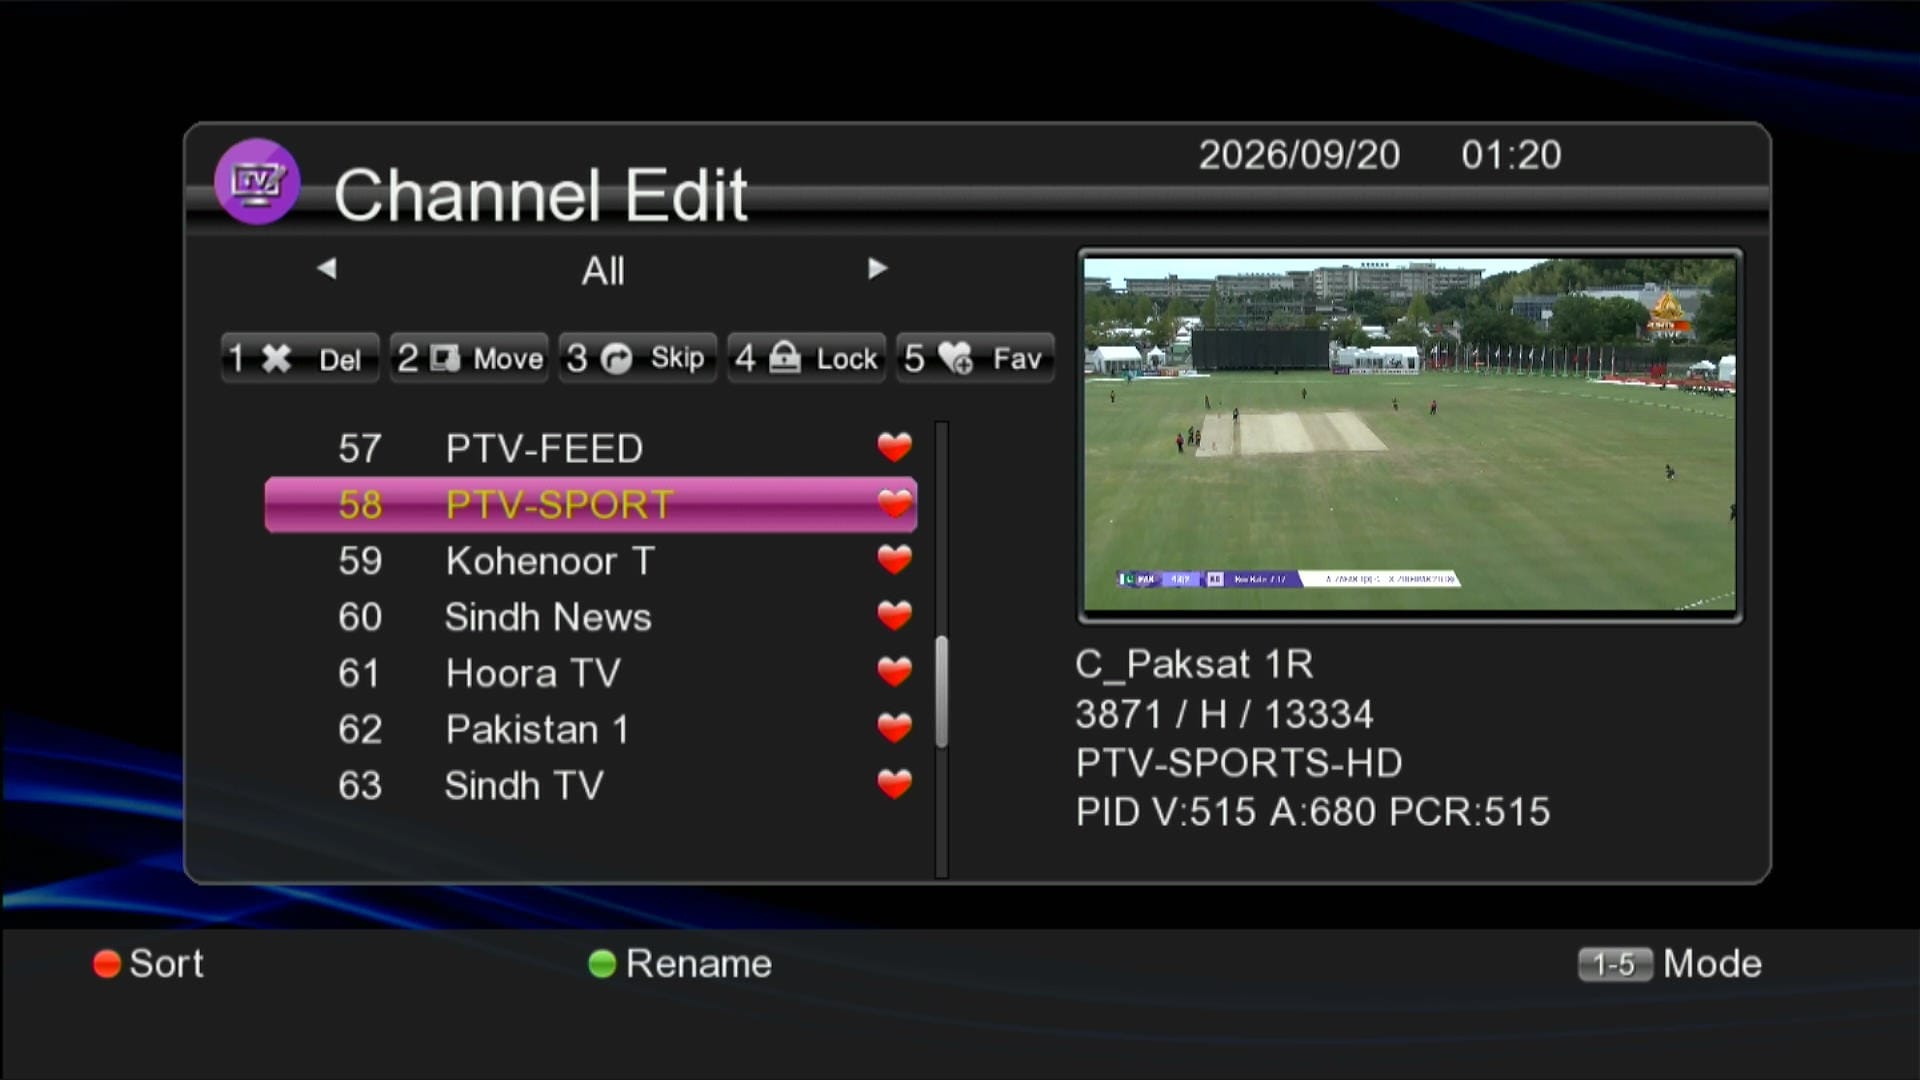Click the PTV-SPORTS-HD service name
This screenshot has height=1080, width=1920.
point(1239,763)
